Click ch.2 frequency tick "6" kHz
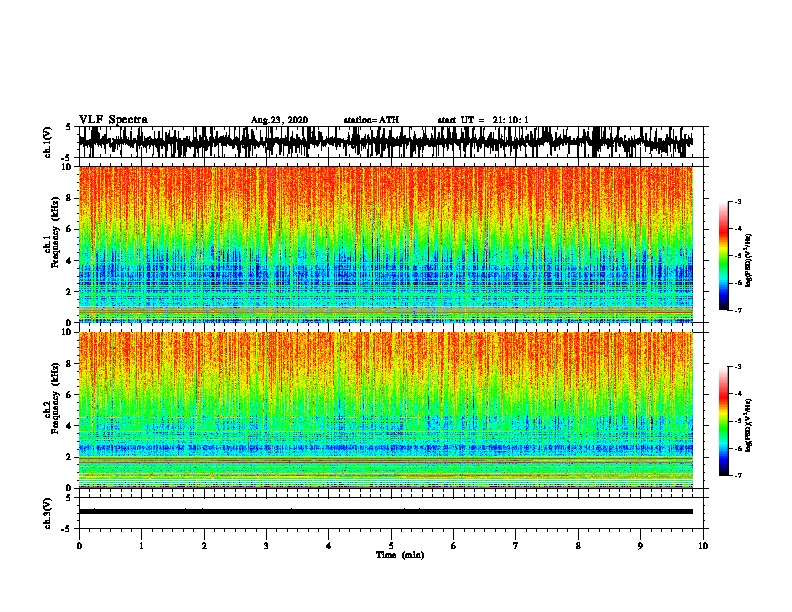Screen dimensions: 792x612 [70, 394]
